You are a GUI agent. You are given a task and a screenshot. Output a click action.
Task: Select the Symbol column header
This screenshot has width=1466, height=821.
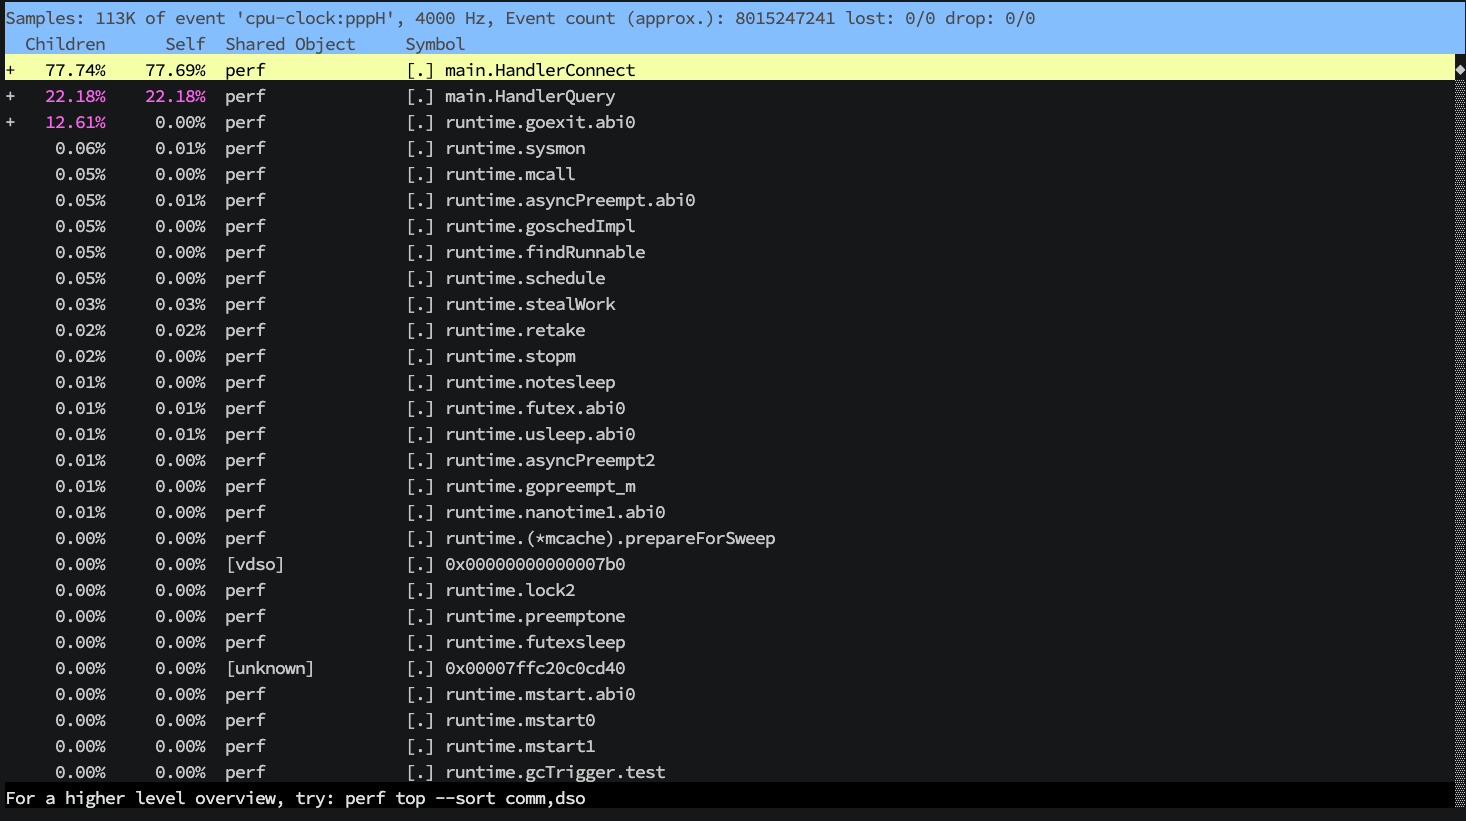[435, 44]
